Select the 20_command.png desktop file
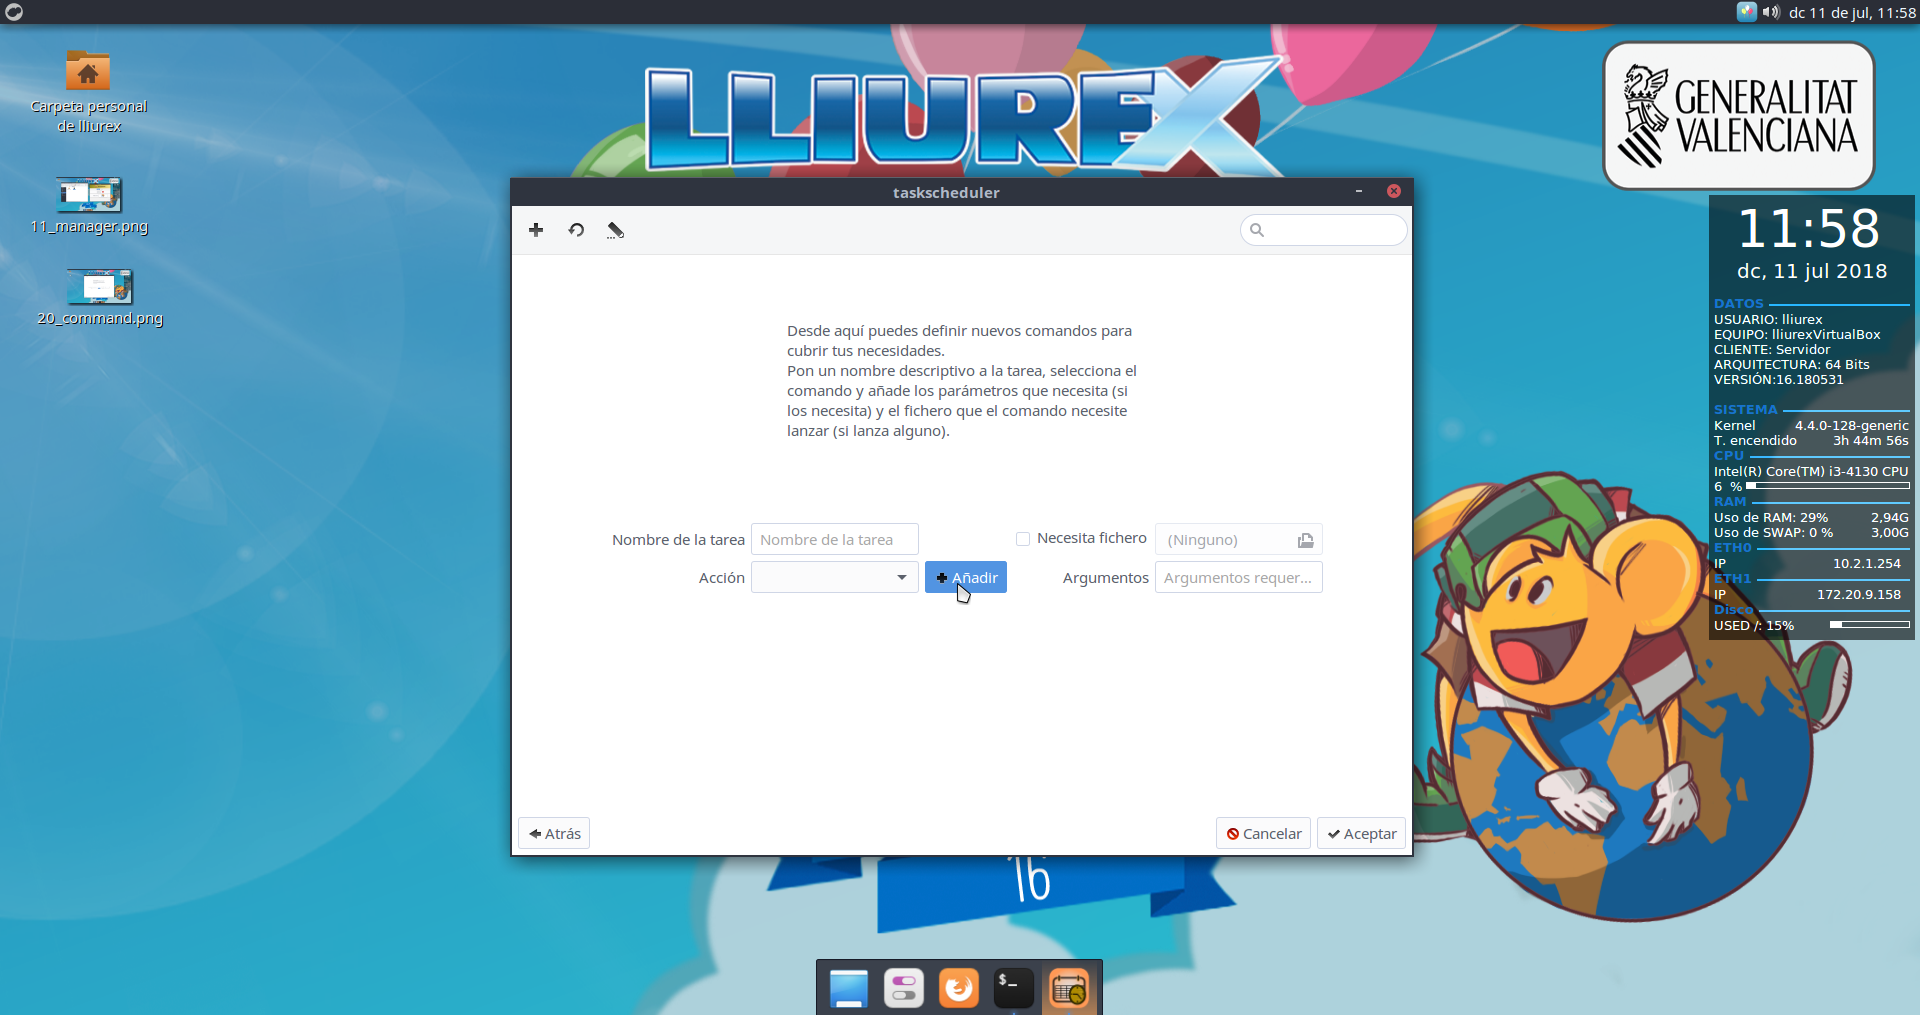This screenshot has height=1015, width=1920. click(x=99, y=297)
